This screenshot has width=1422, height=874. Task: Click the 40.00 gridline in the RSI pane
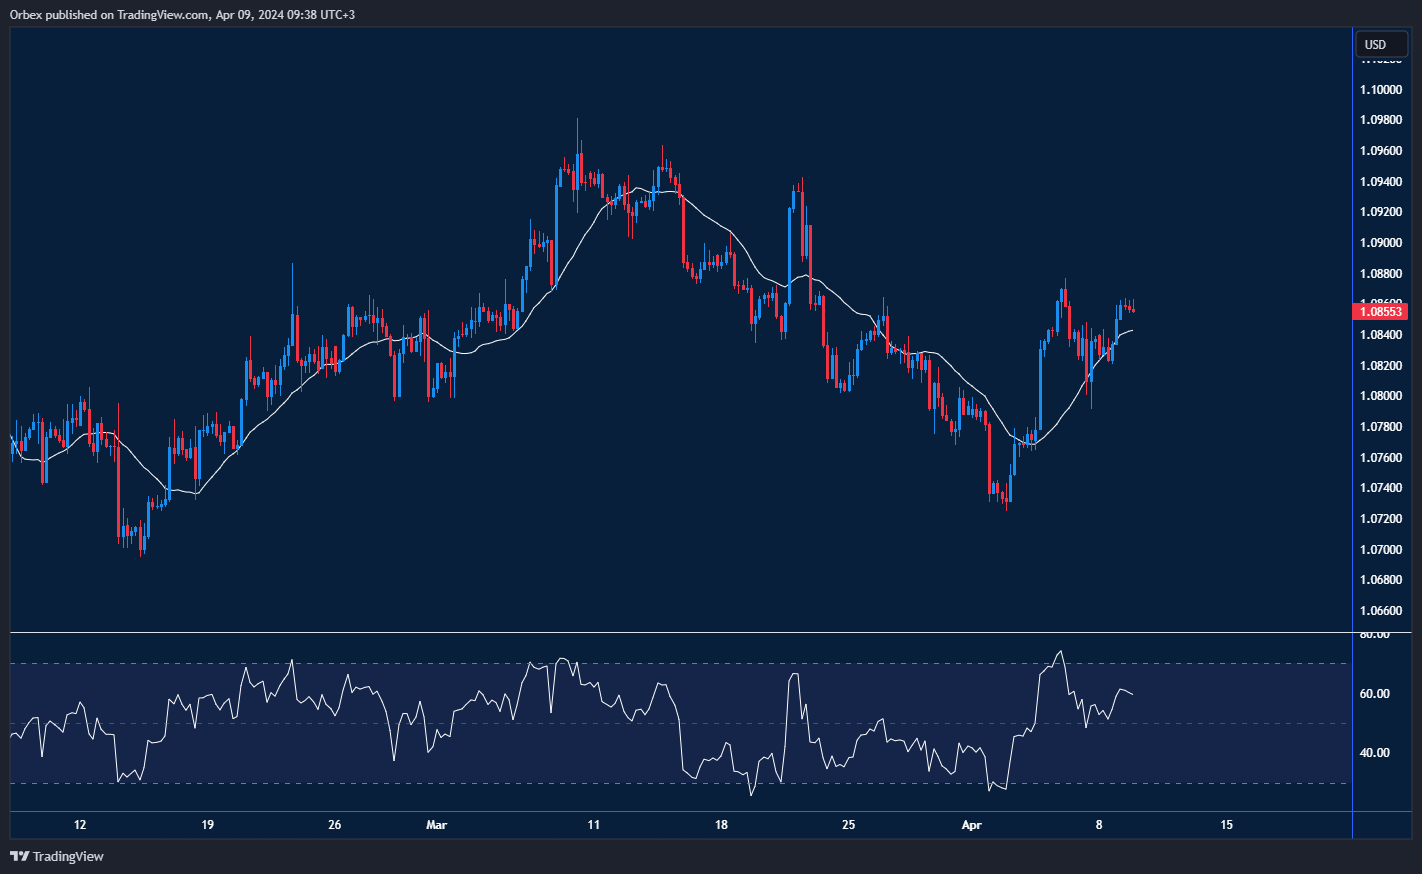[x=1374, y=751]
